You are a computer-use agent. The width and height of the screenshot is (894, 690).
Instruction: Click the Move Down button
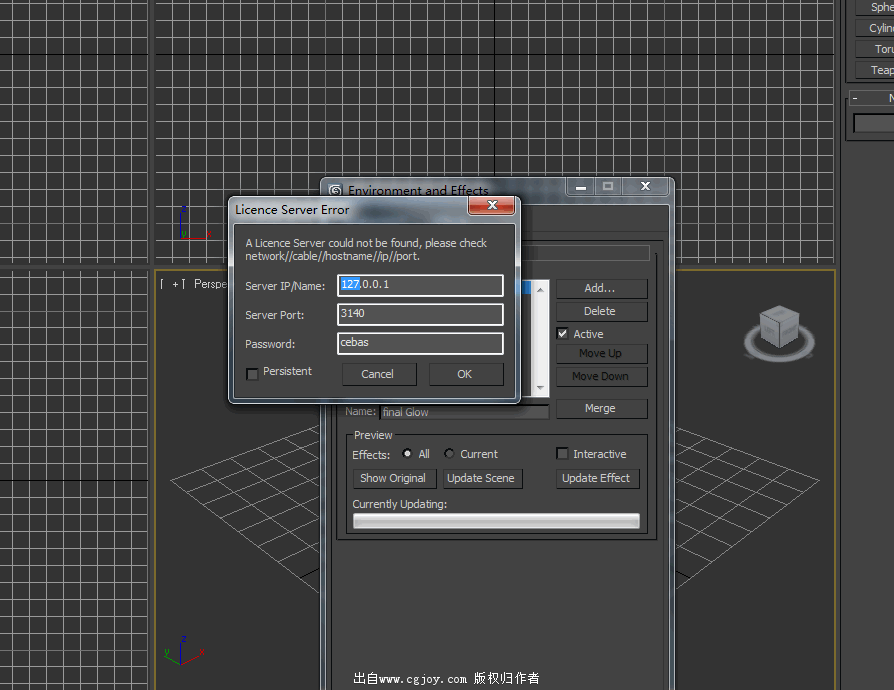pyautogui.click(x=602, y=376)
